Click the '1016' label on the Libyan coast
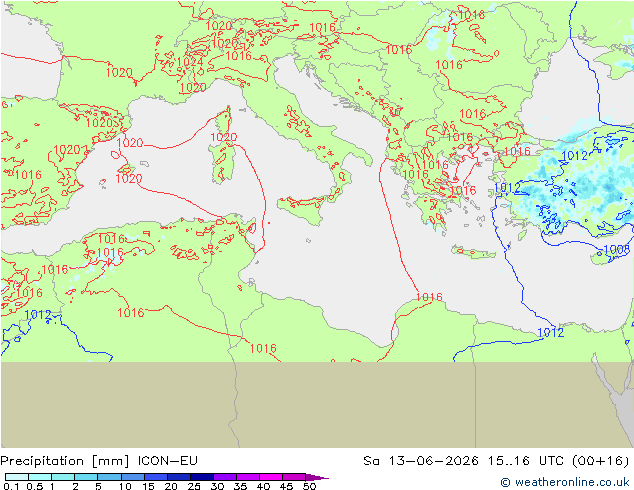This screenshot has height=490, width=634. 429,298
